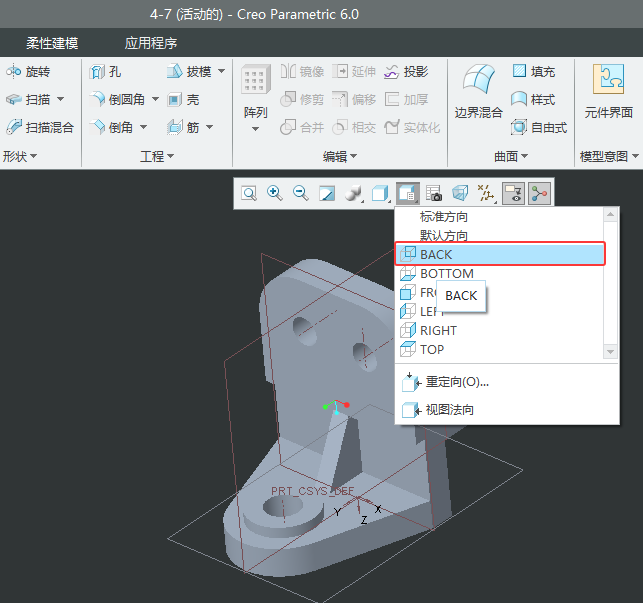Toggle the saved orientations button
The width and height of the screenshot is (643, 603).
[x=408, y=194]
